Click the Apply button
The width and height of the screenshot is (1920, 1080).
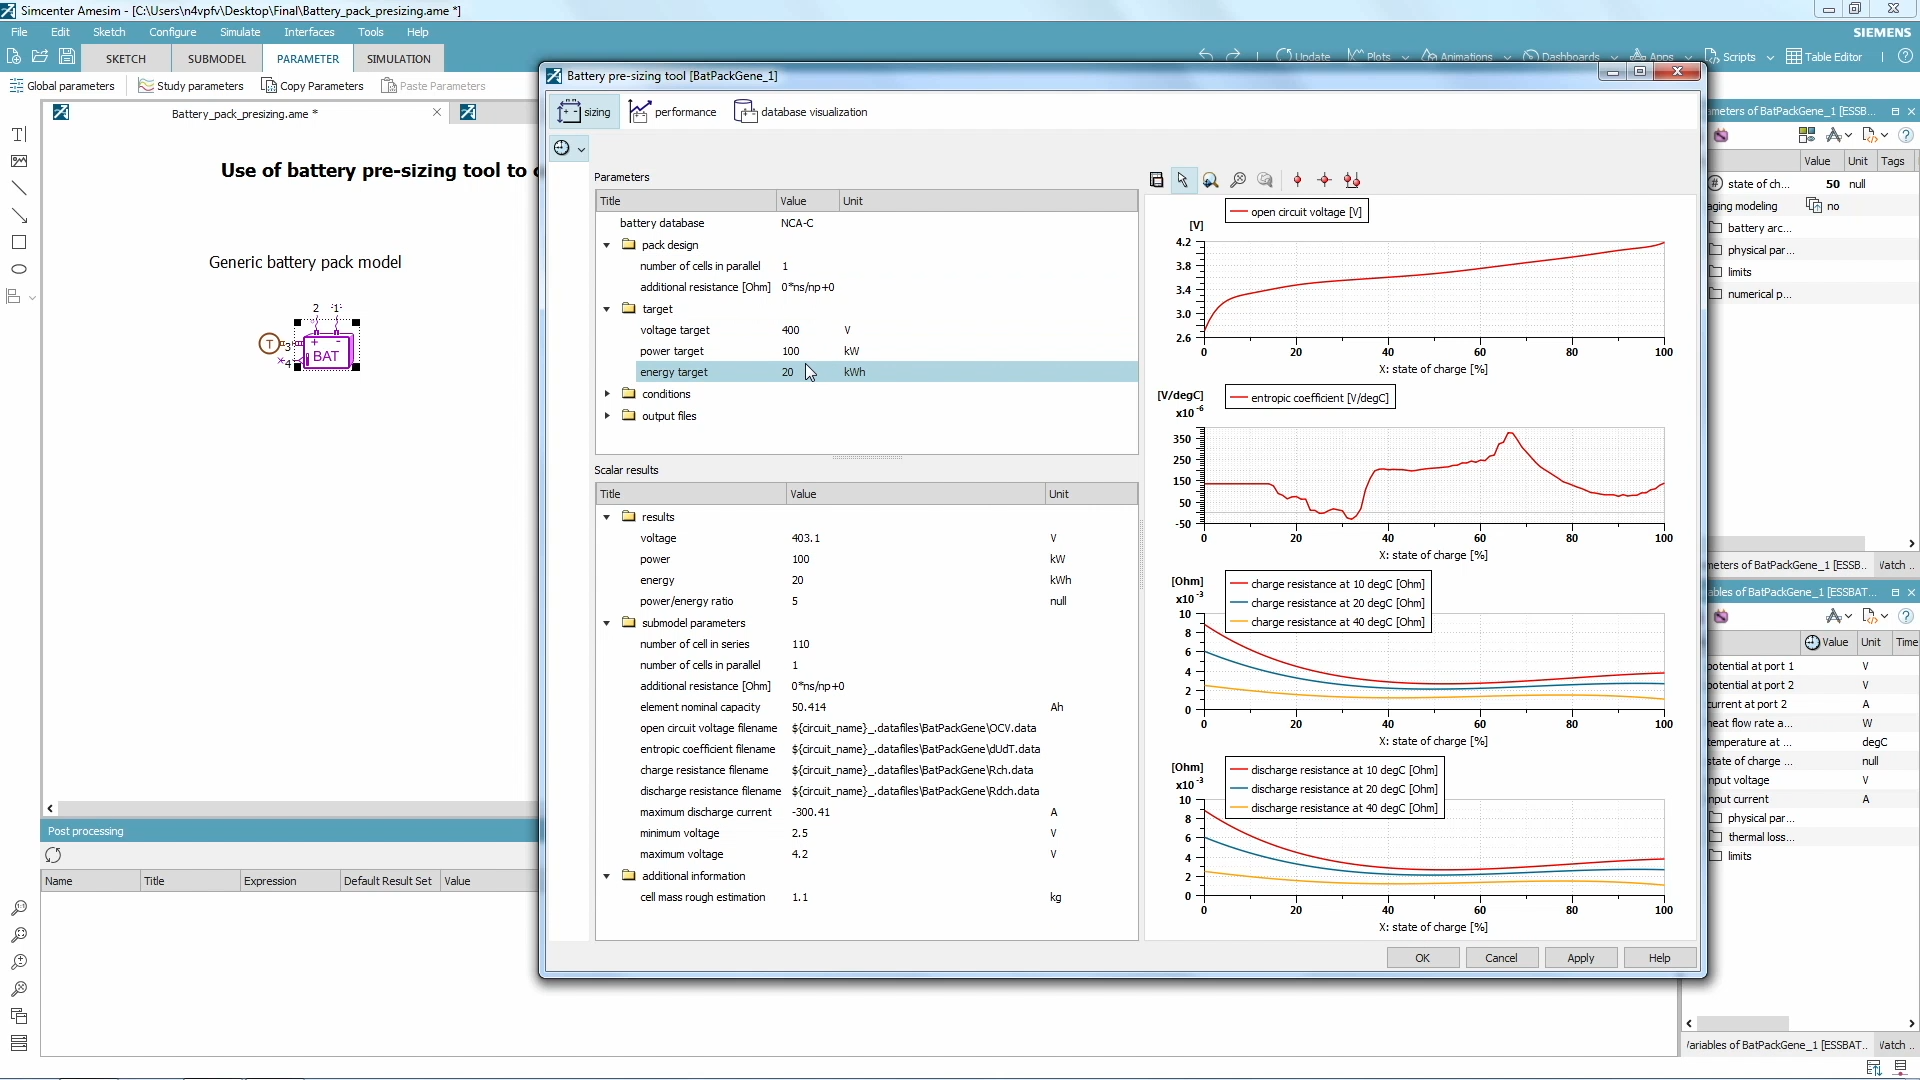pyautogui.click(x=1580, y=957)
